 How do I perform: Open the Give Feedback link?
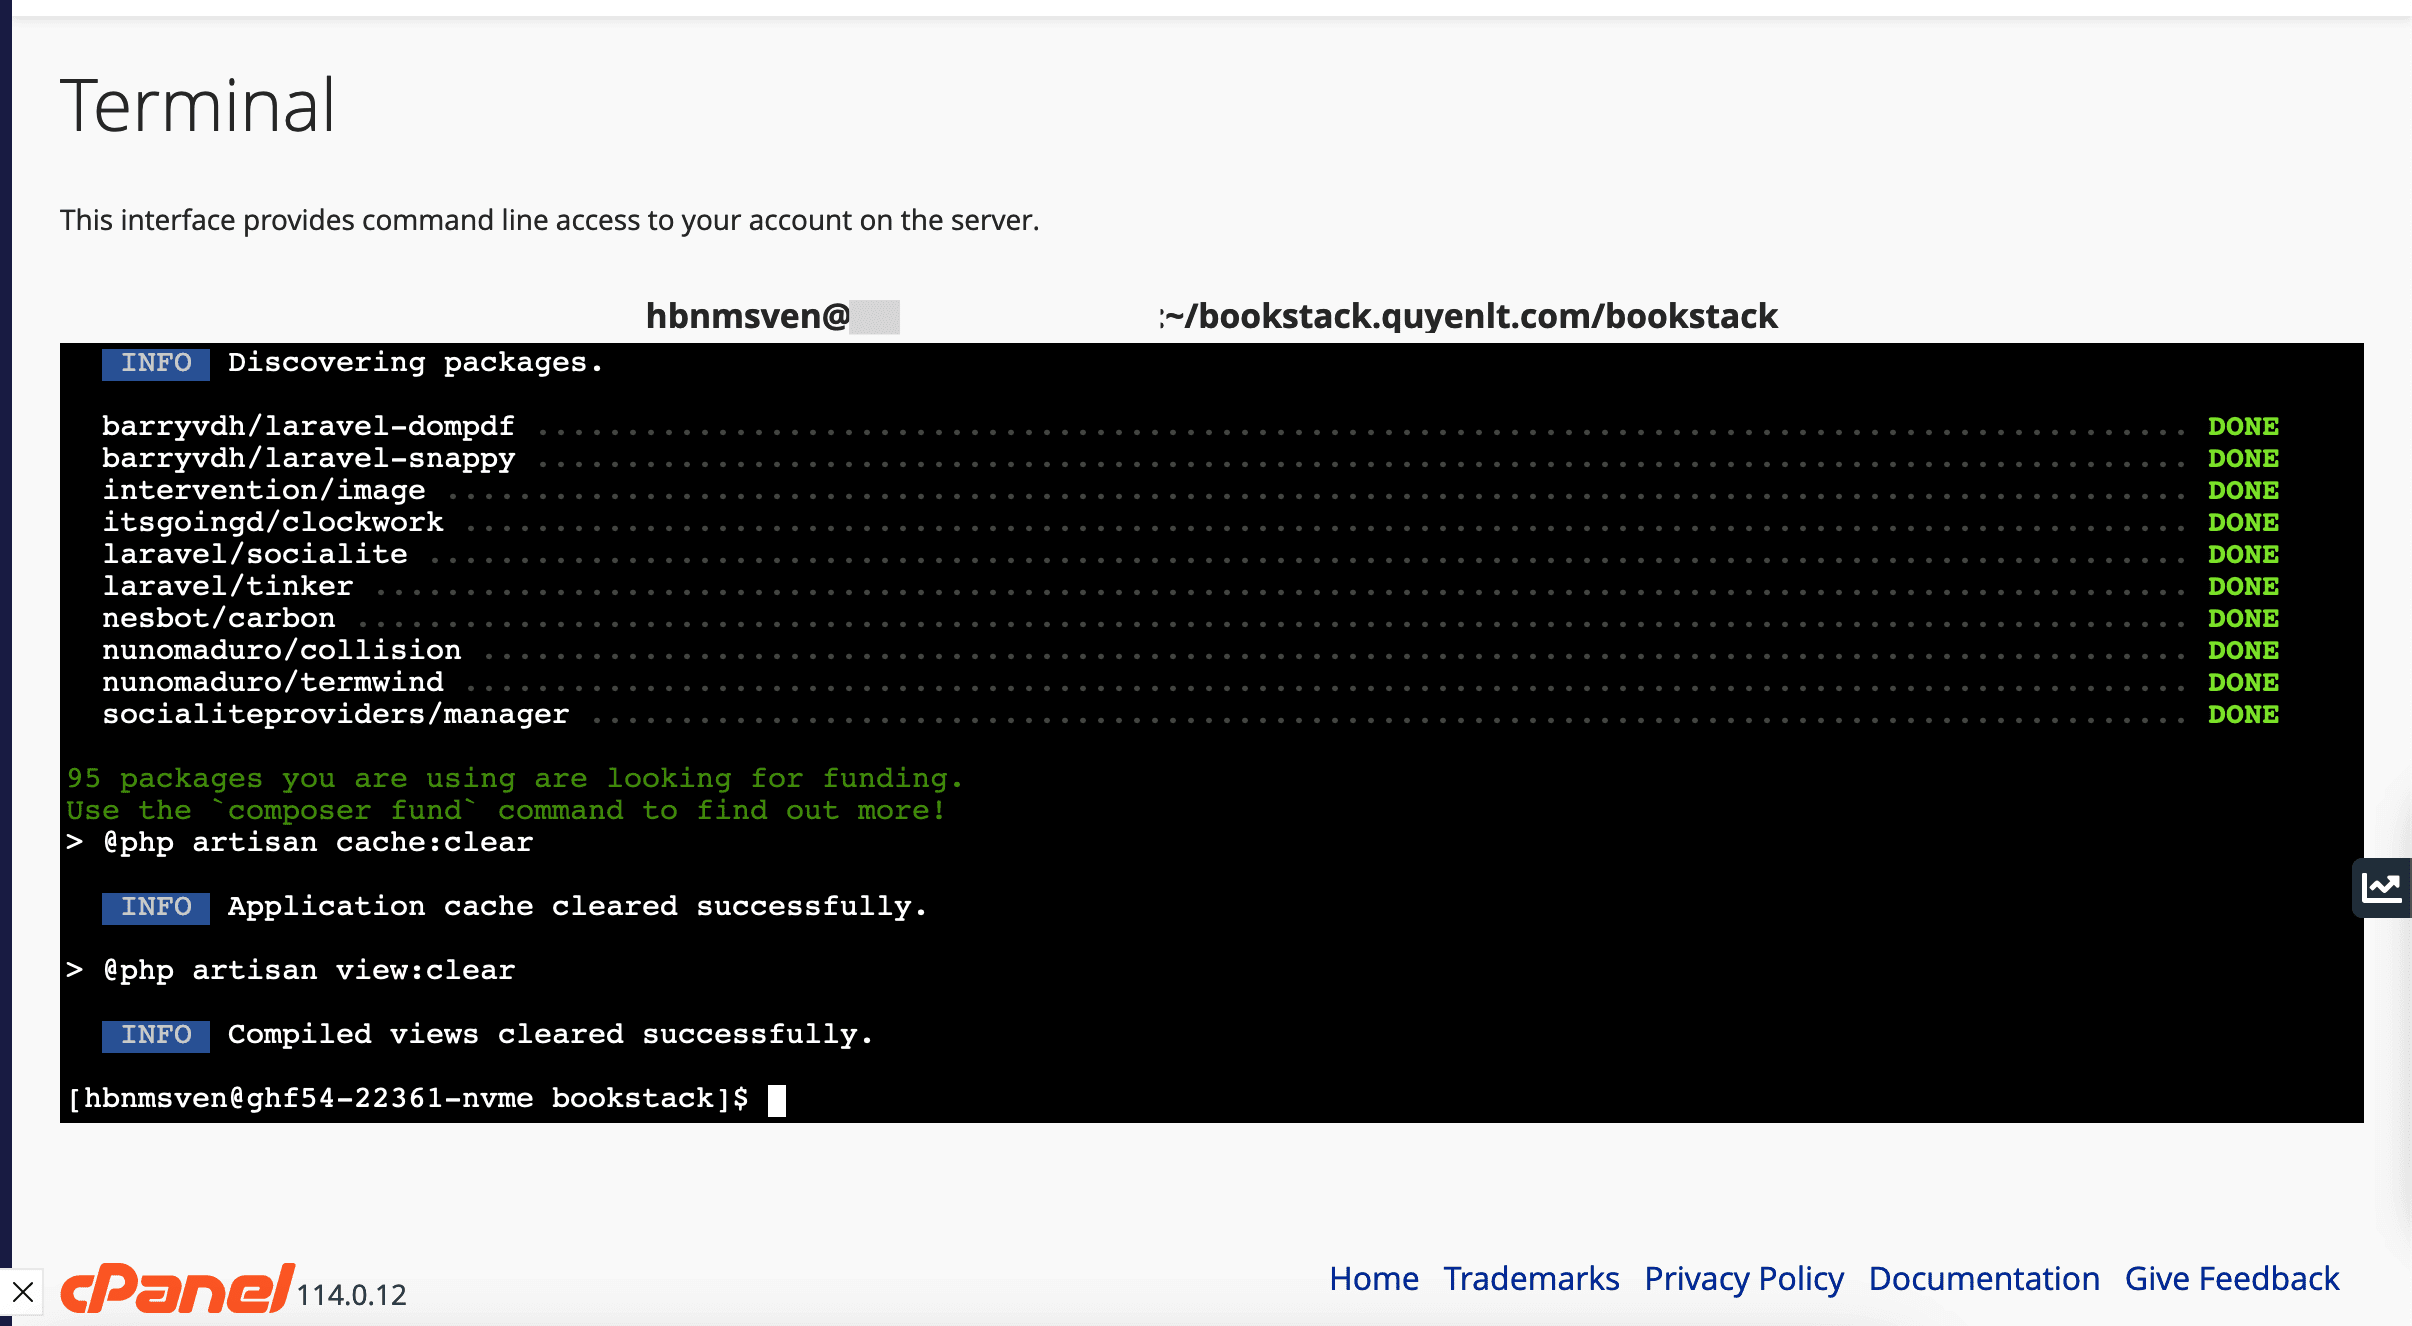[2231, 1278]
